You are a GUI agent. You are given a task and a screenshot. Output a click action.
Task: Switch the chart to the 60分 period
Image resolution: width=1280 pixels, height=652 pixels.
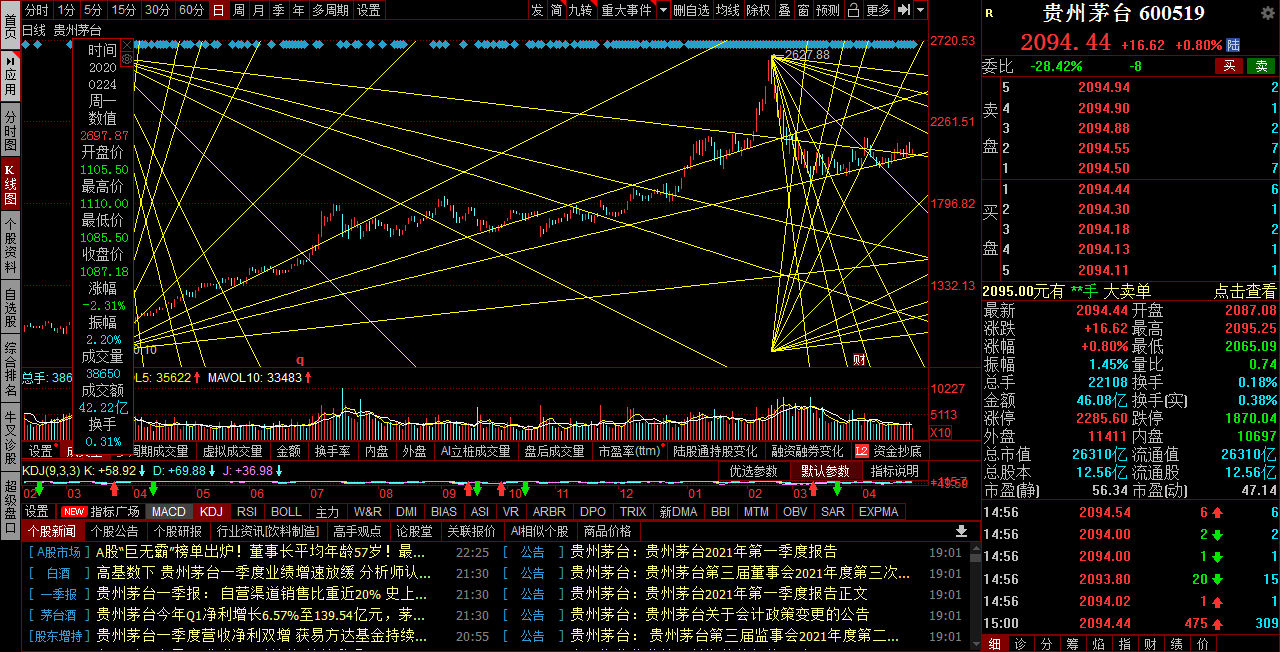192,10
